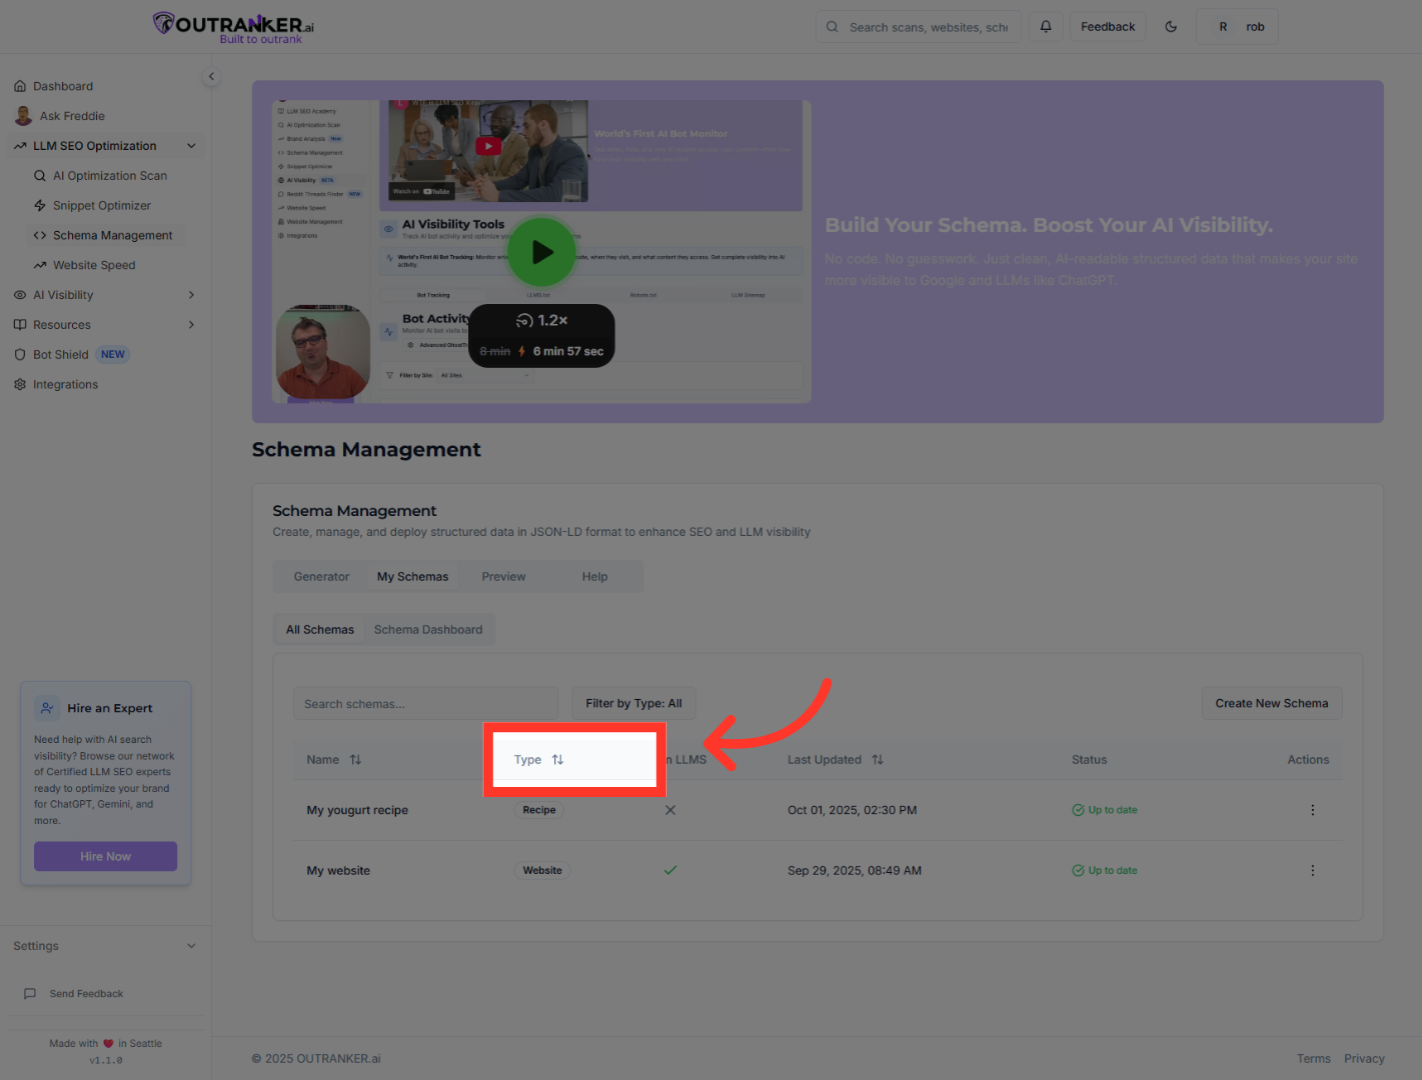Open the notifications bell
Screen dimensions: 1422x1080
coord(1045,27)
